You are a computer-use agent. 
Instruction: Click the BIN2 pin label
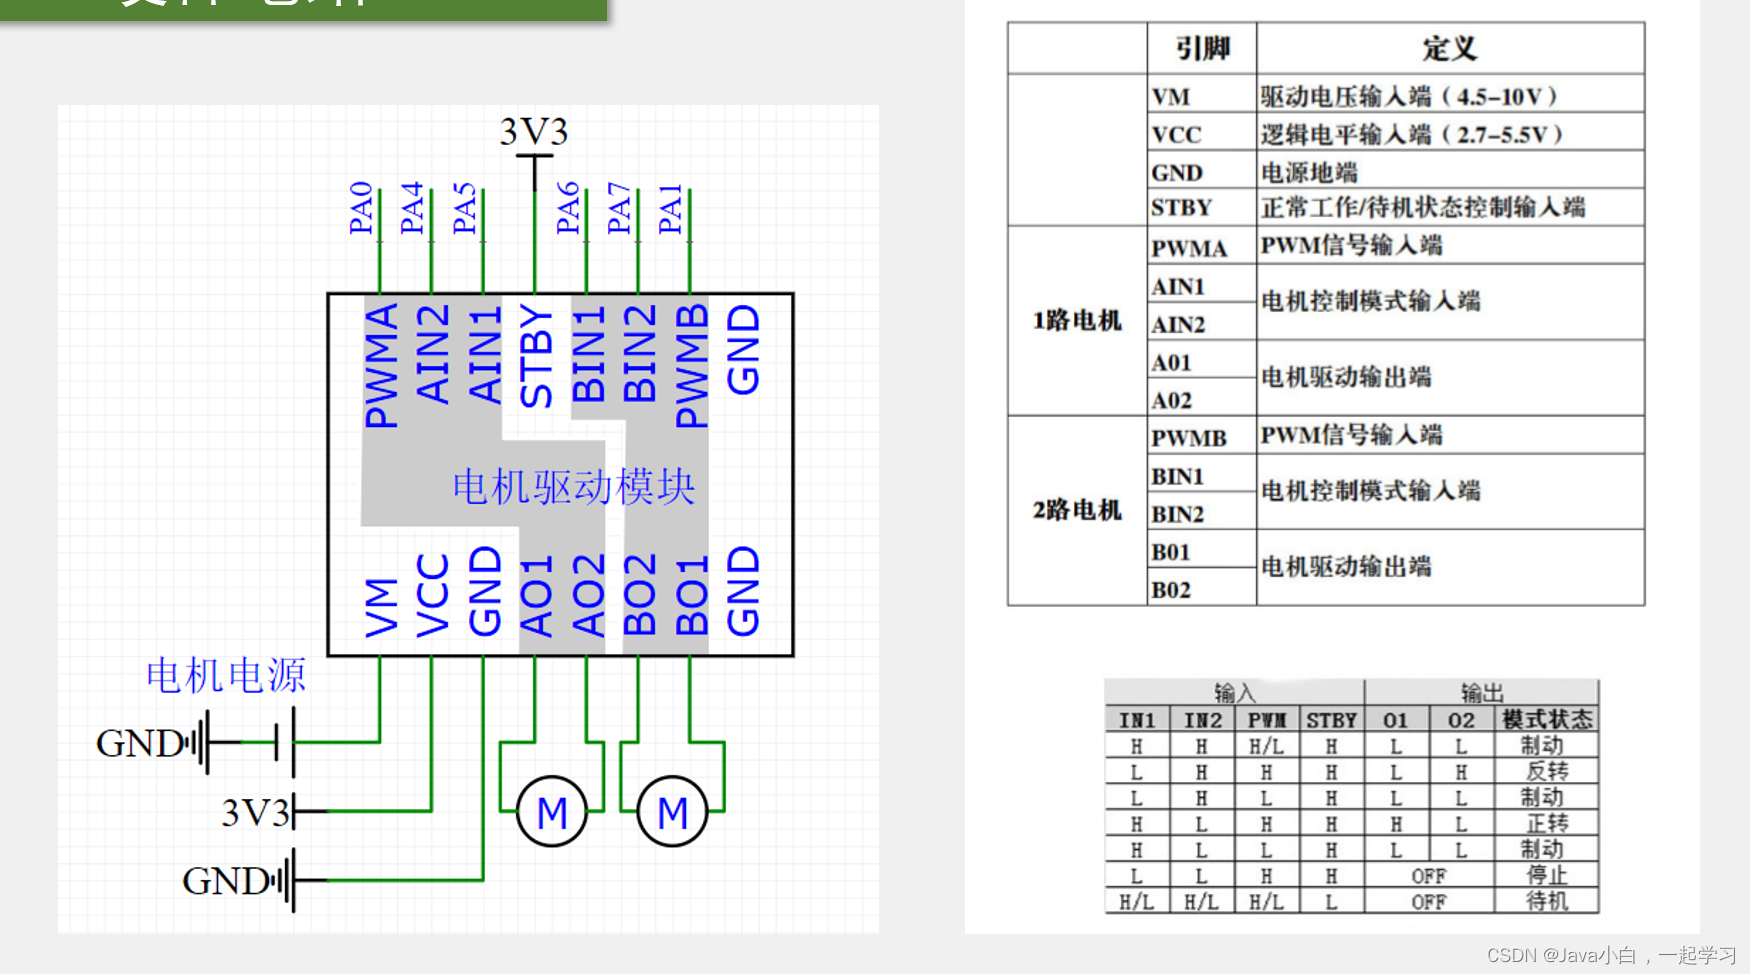click(x=640, y=355)
